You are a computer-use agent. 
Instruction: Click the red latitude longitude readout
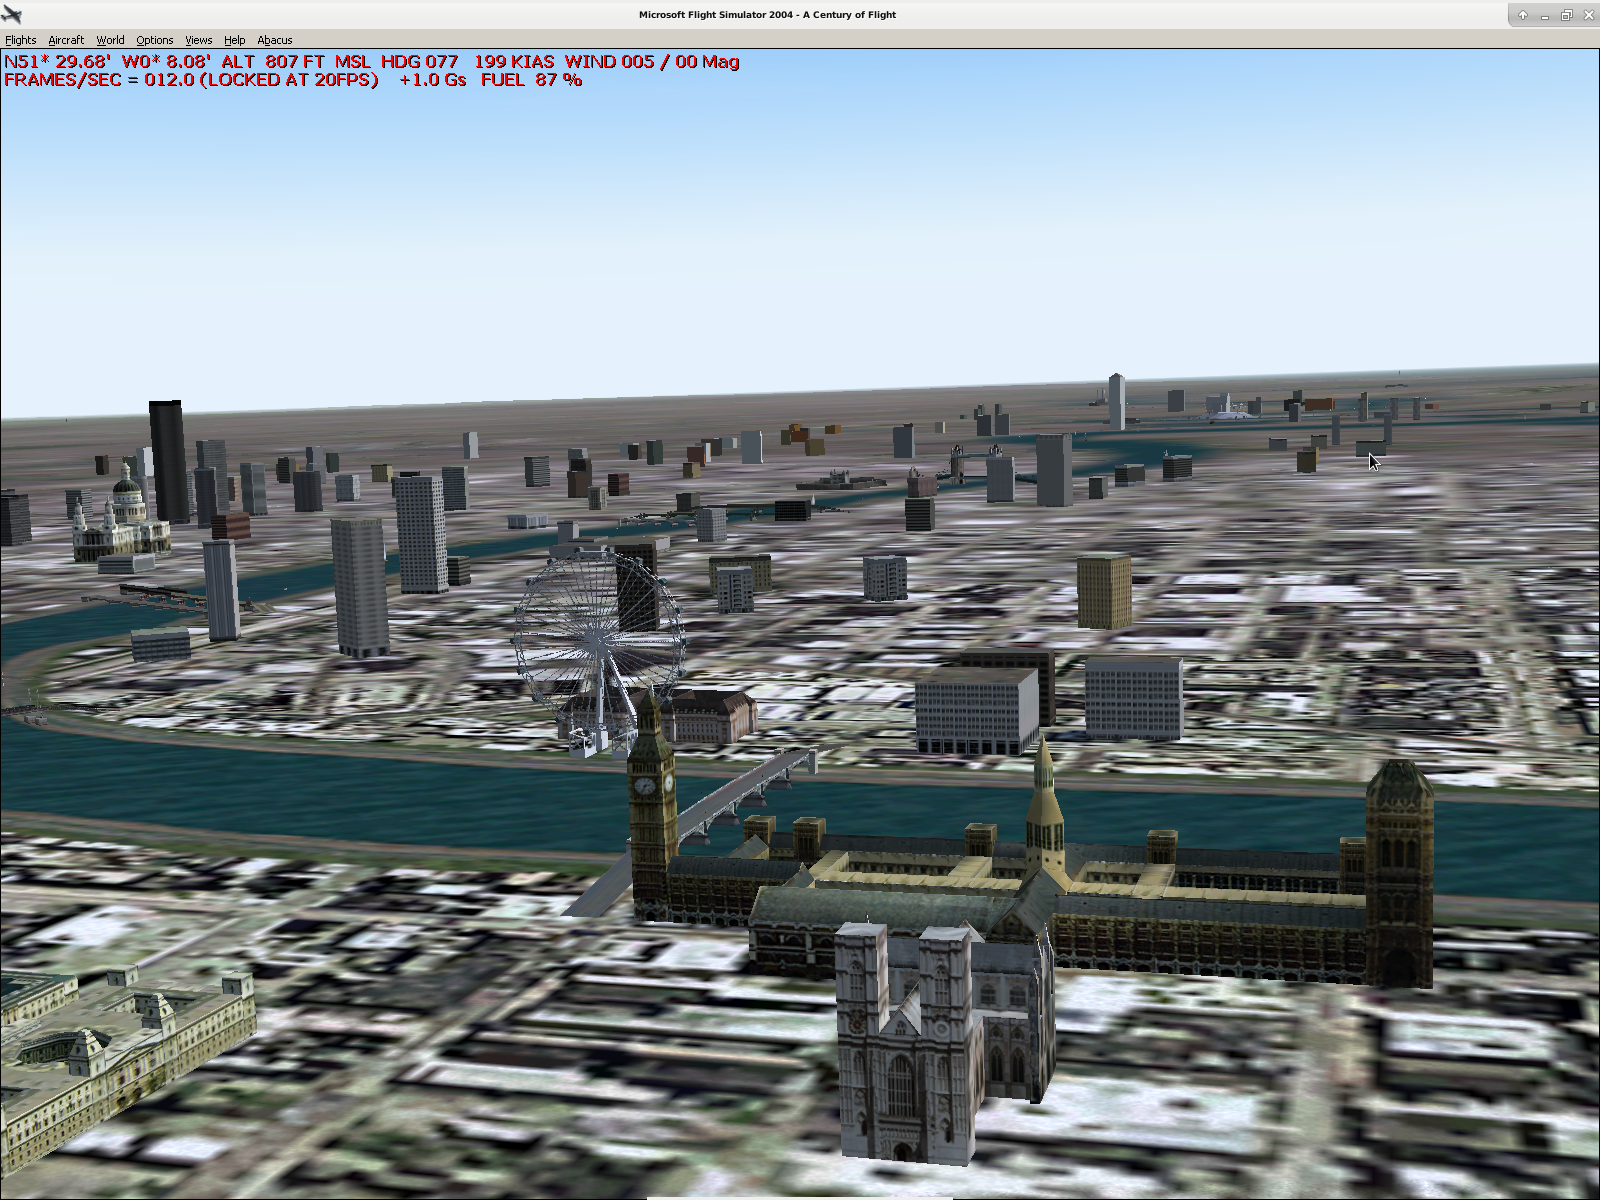(x=107, y=62)
